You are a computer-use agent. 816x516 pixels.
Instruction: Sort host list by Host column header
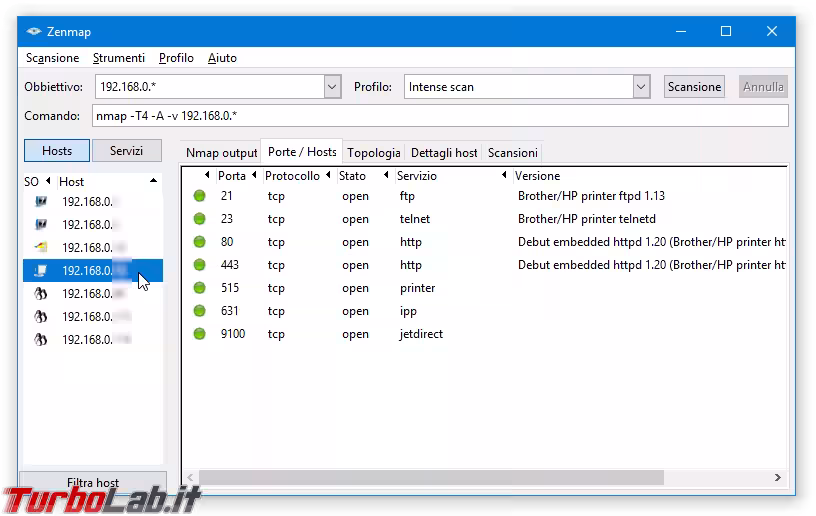(x=71, y=182)
